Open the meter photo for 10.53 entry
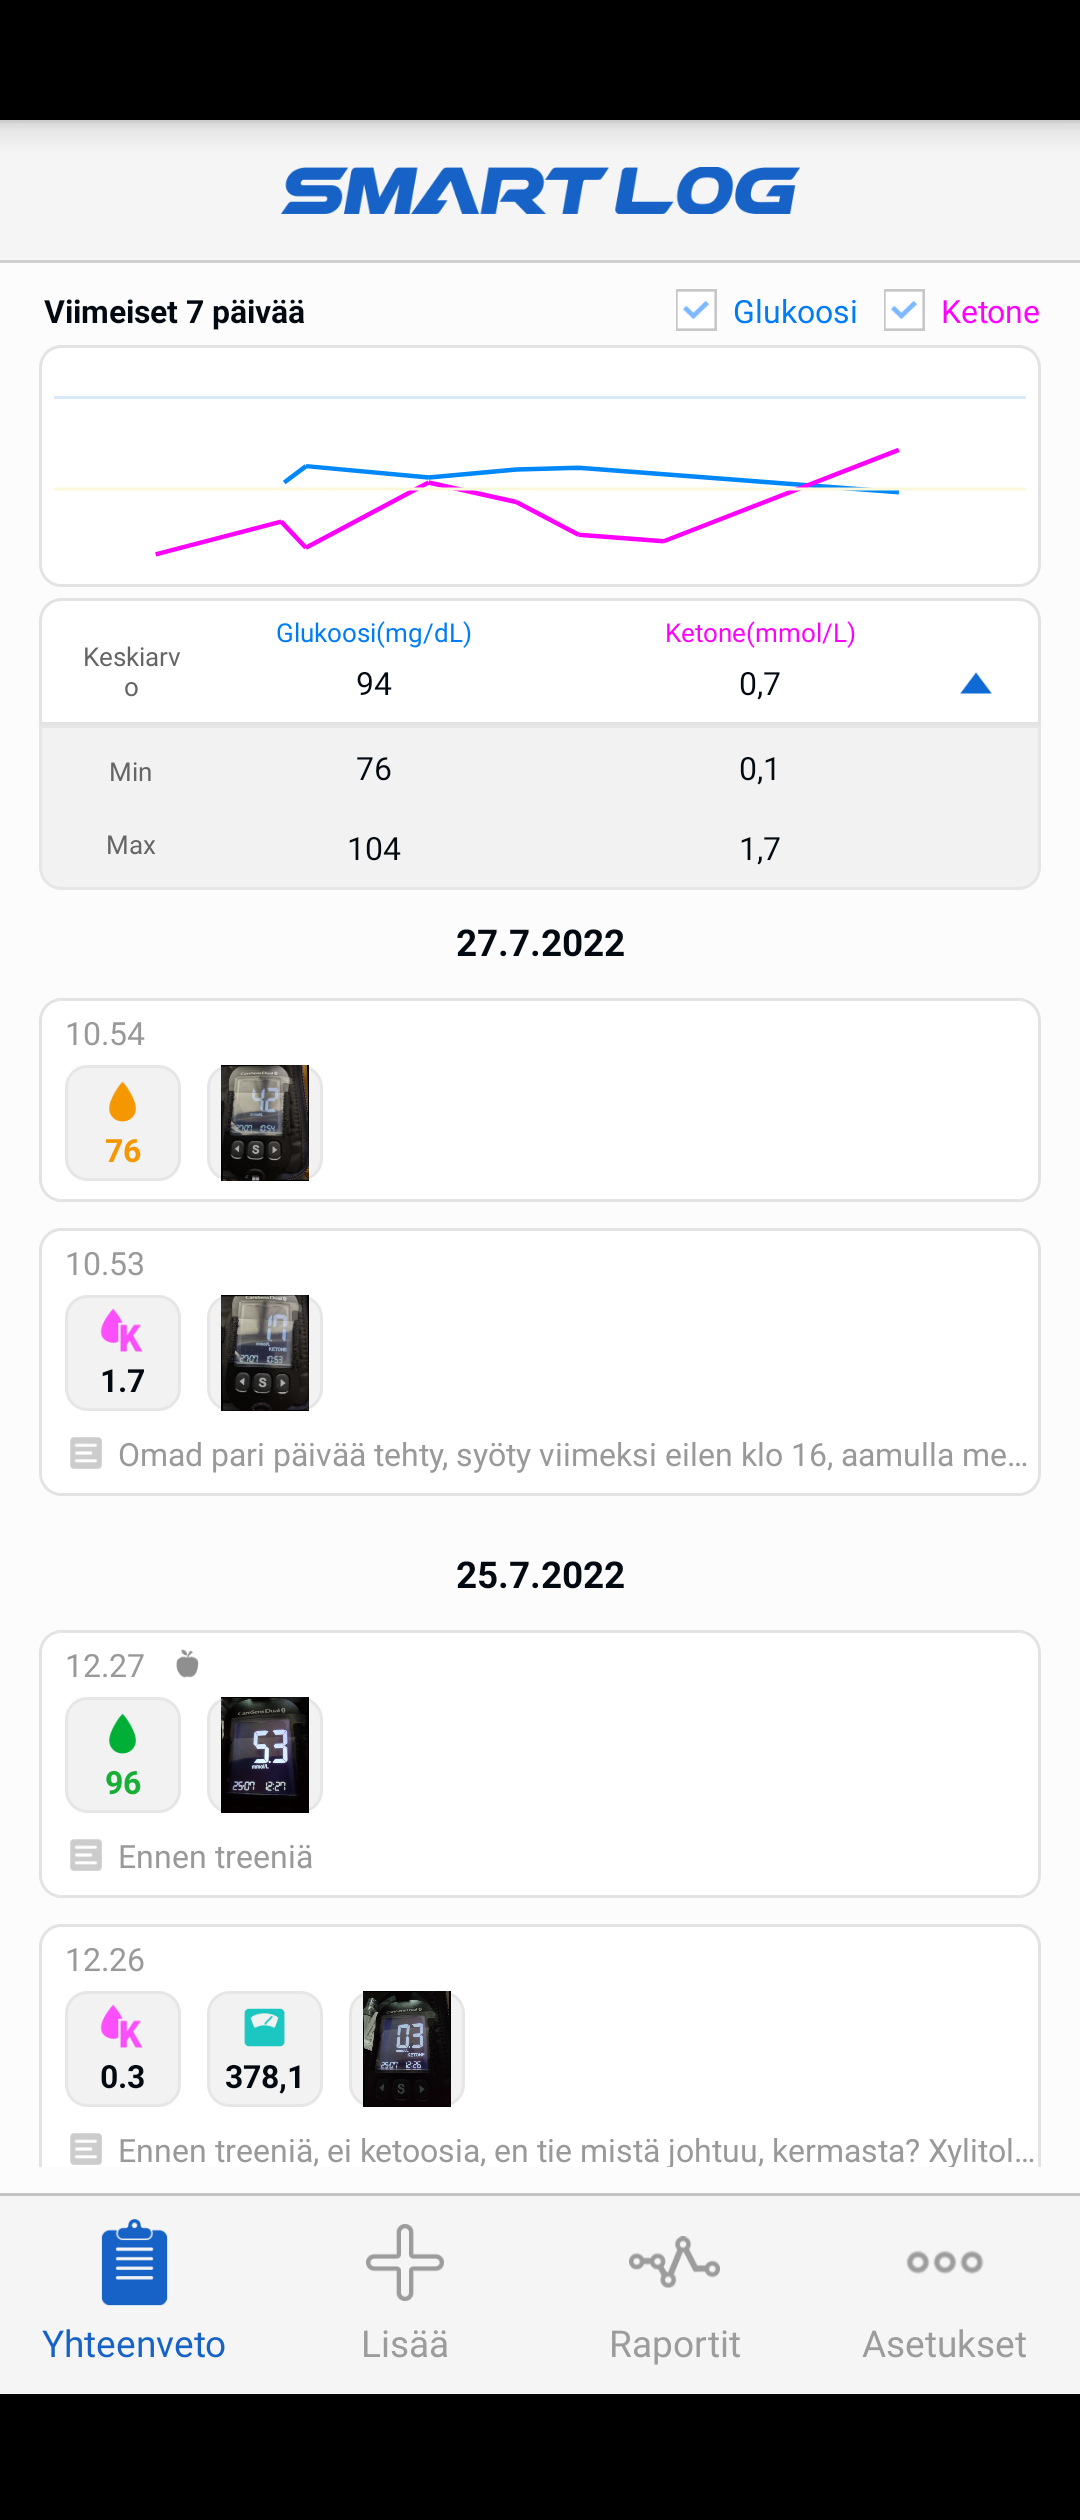Image resolution: width=1080 pixels, height=2520 pixels. pos(265,1353)
